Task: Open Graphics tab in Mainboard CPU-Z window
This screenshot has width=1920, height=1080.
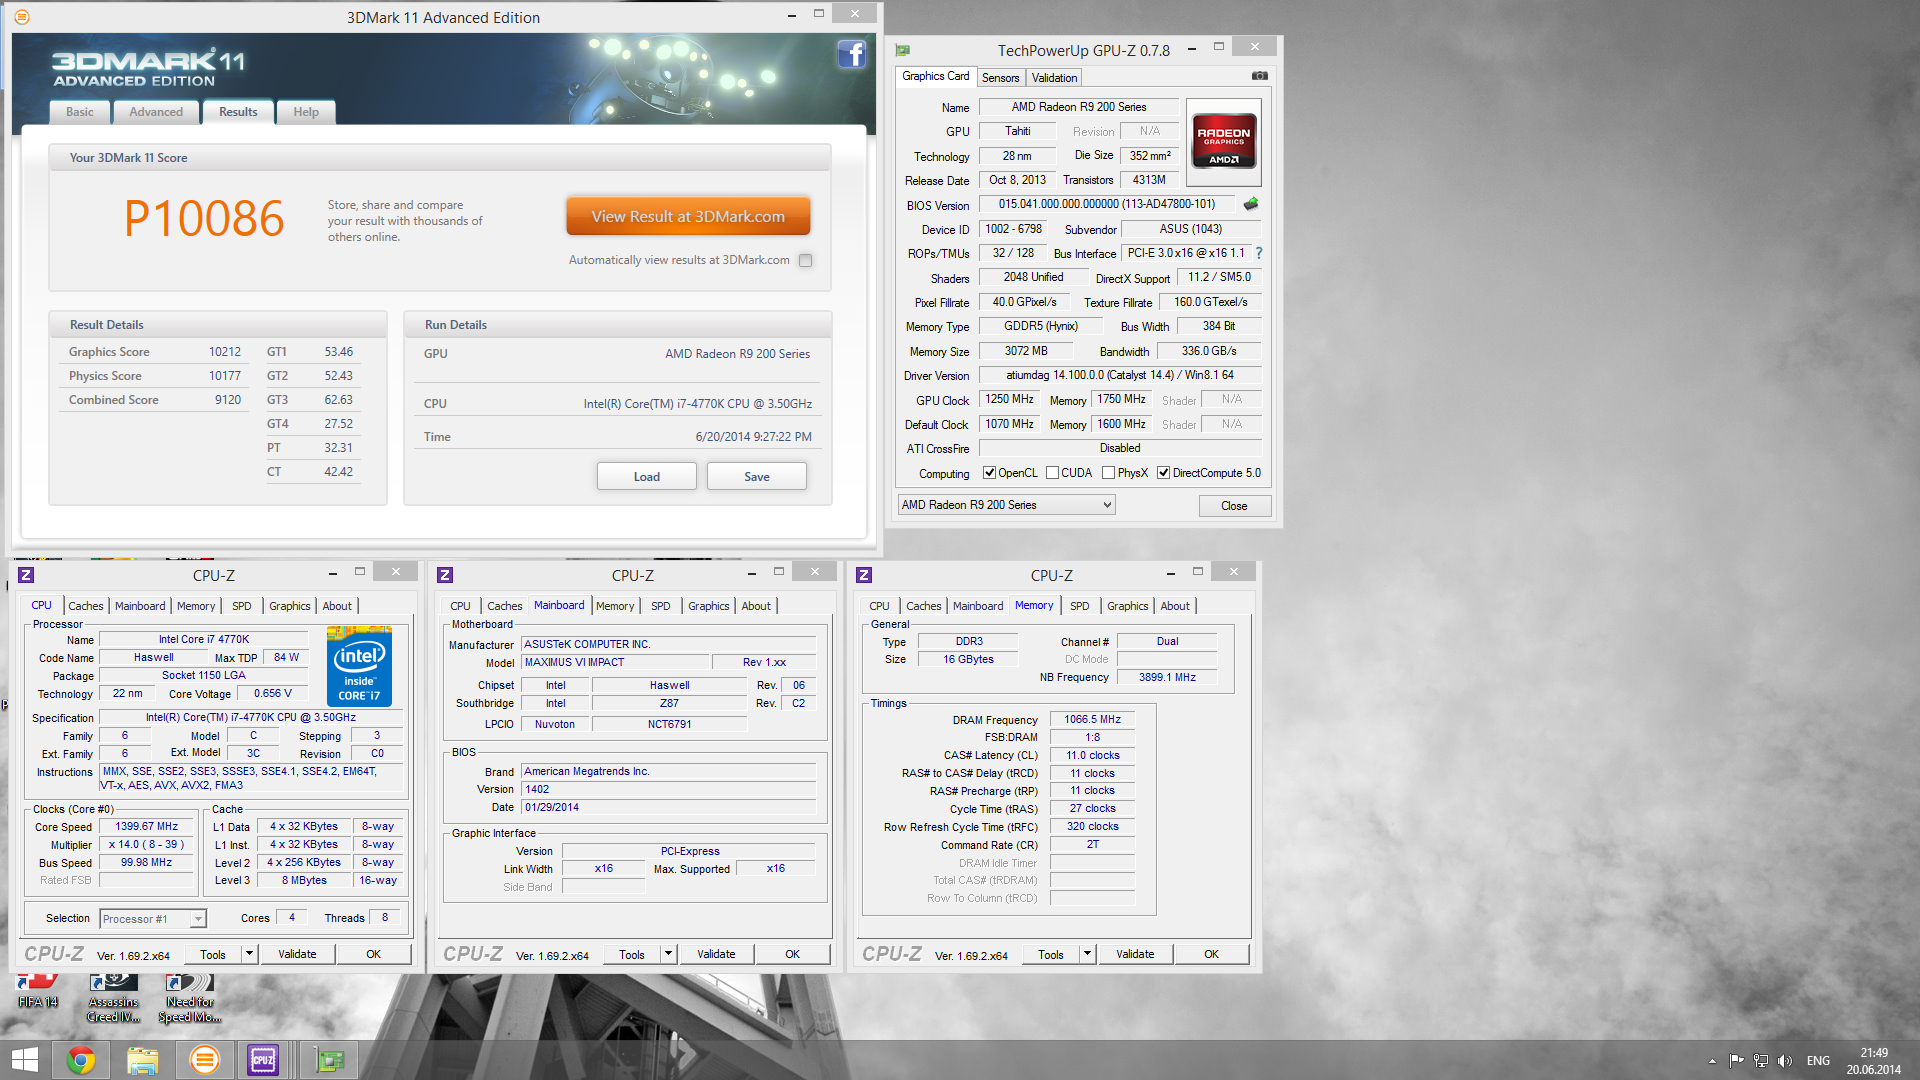Action: click(708, 606)
